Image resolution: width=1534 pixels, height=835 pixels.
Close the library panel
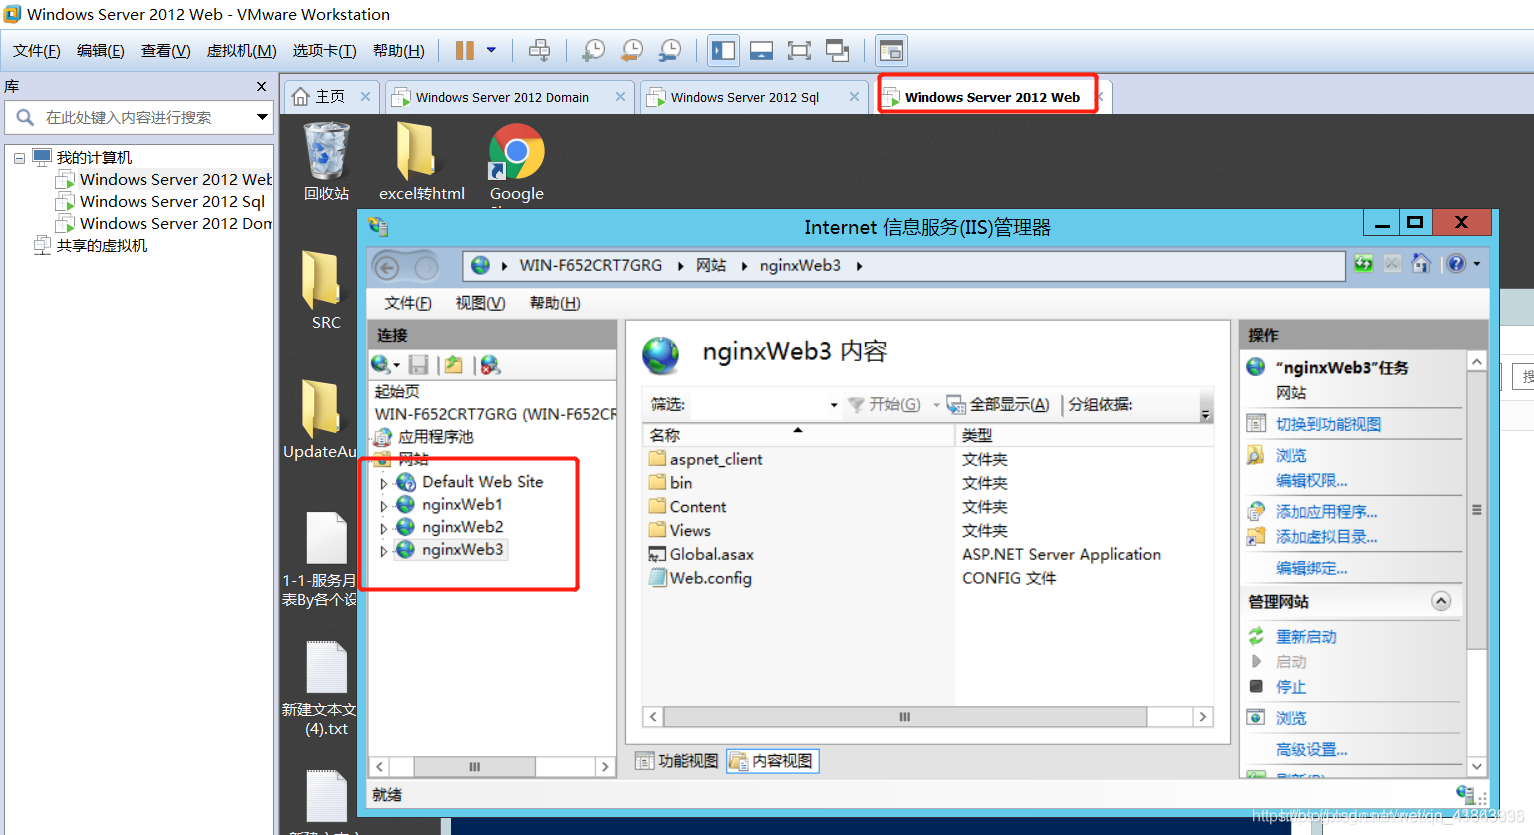[x=262, y=87]
